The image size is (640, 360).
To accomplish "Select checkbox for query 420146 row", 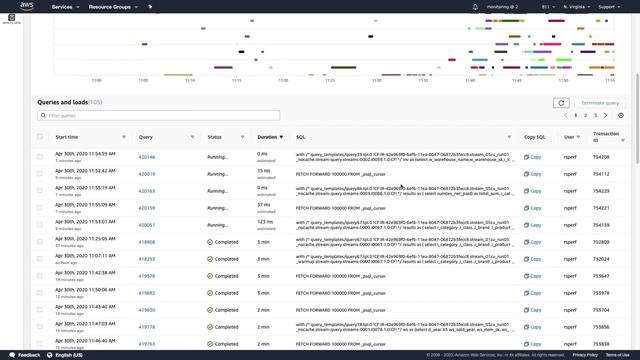I will coord(40,157).
